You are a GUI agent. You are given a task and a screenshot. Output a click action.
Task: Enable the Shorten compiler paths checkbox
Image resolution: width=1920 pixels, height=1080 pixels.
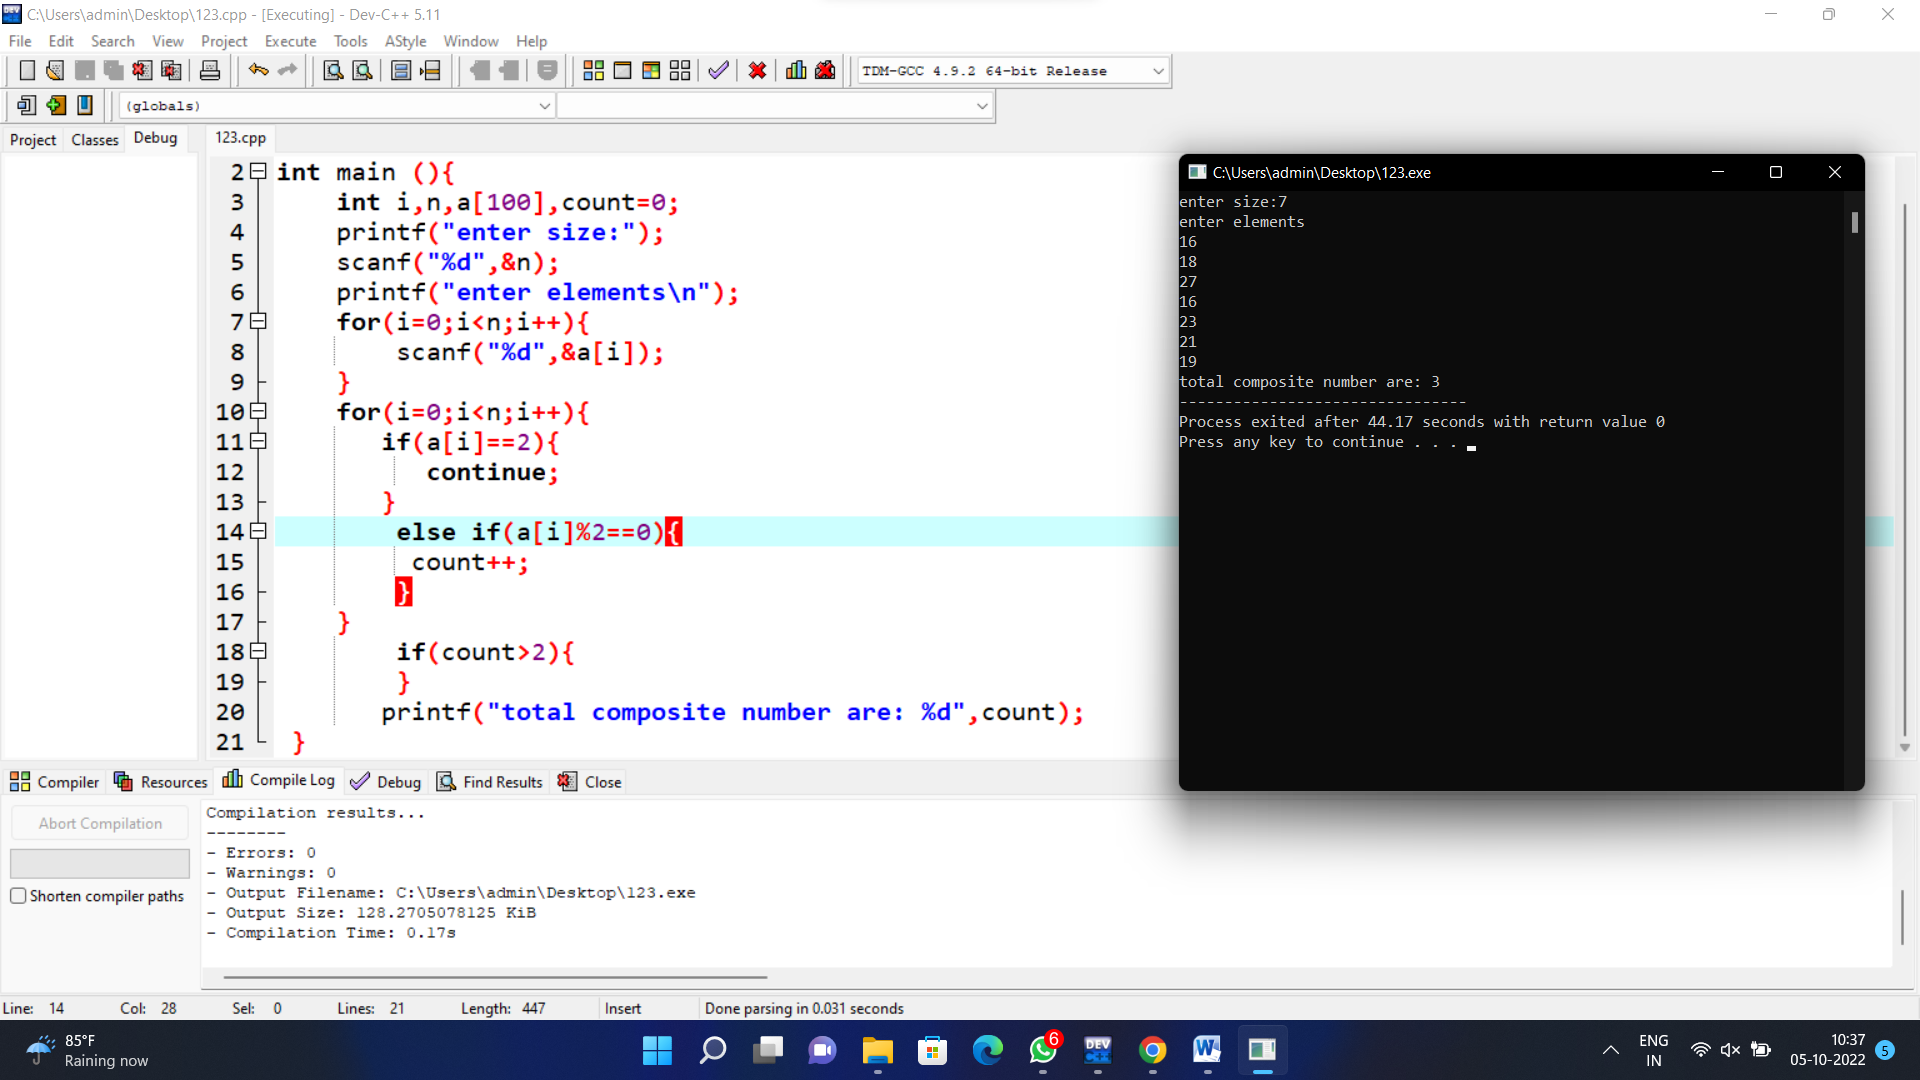[x=18, y=896]
